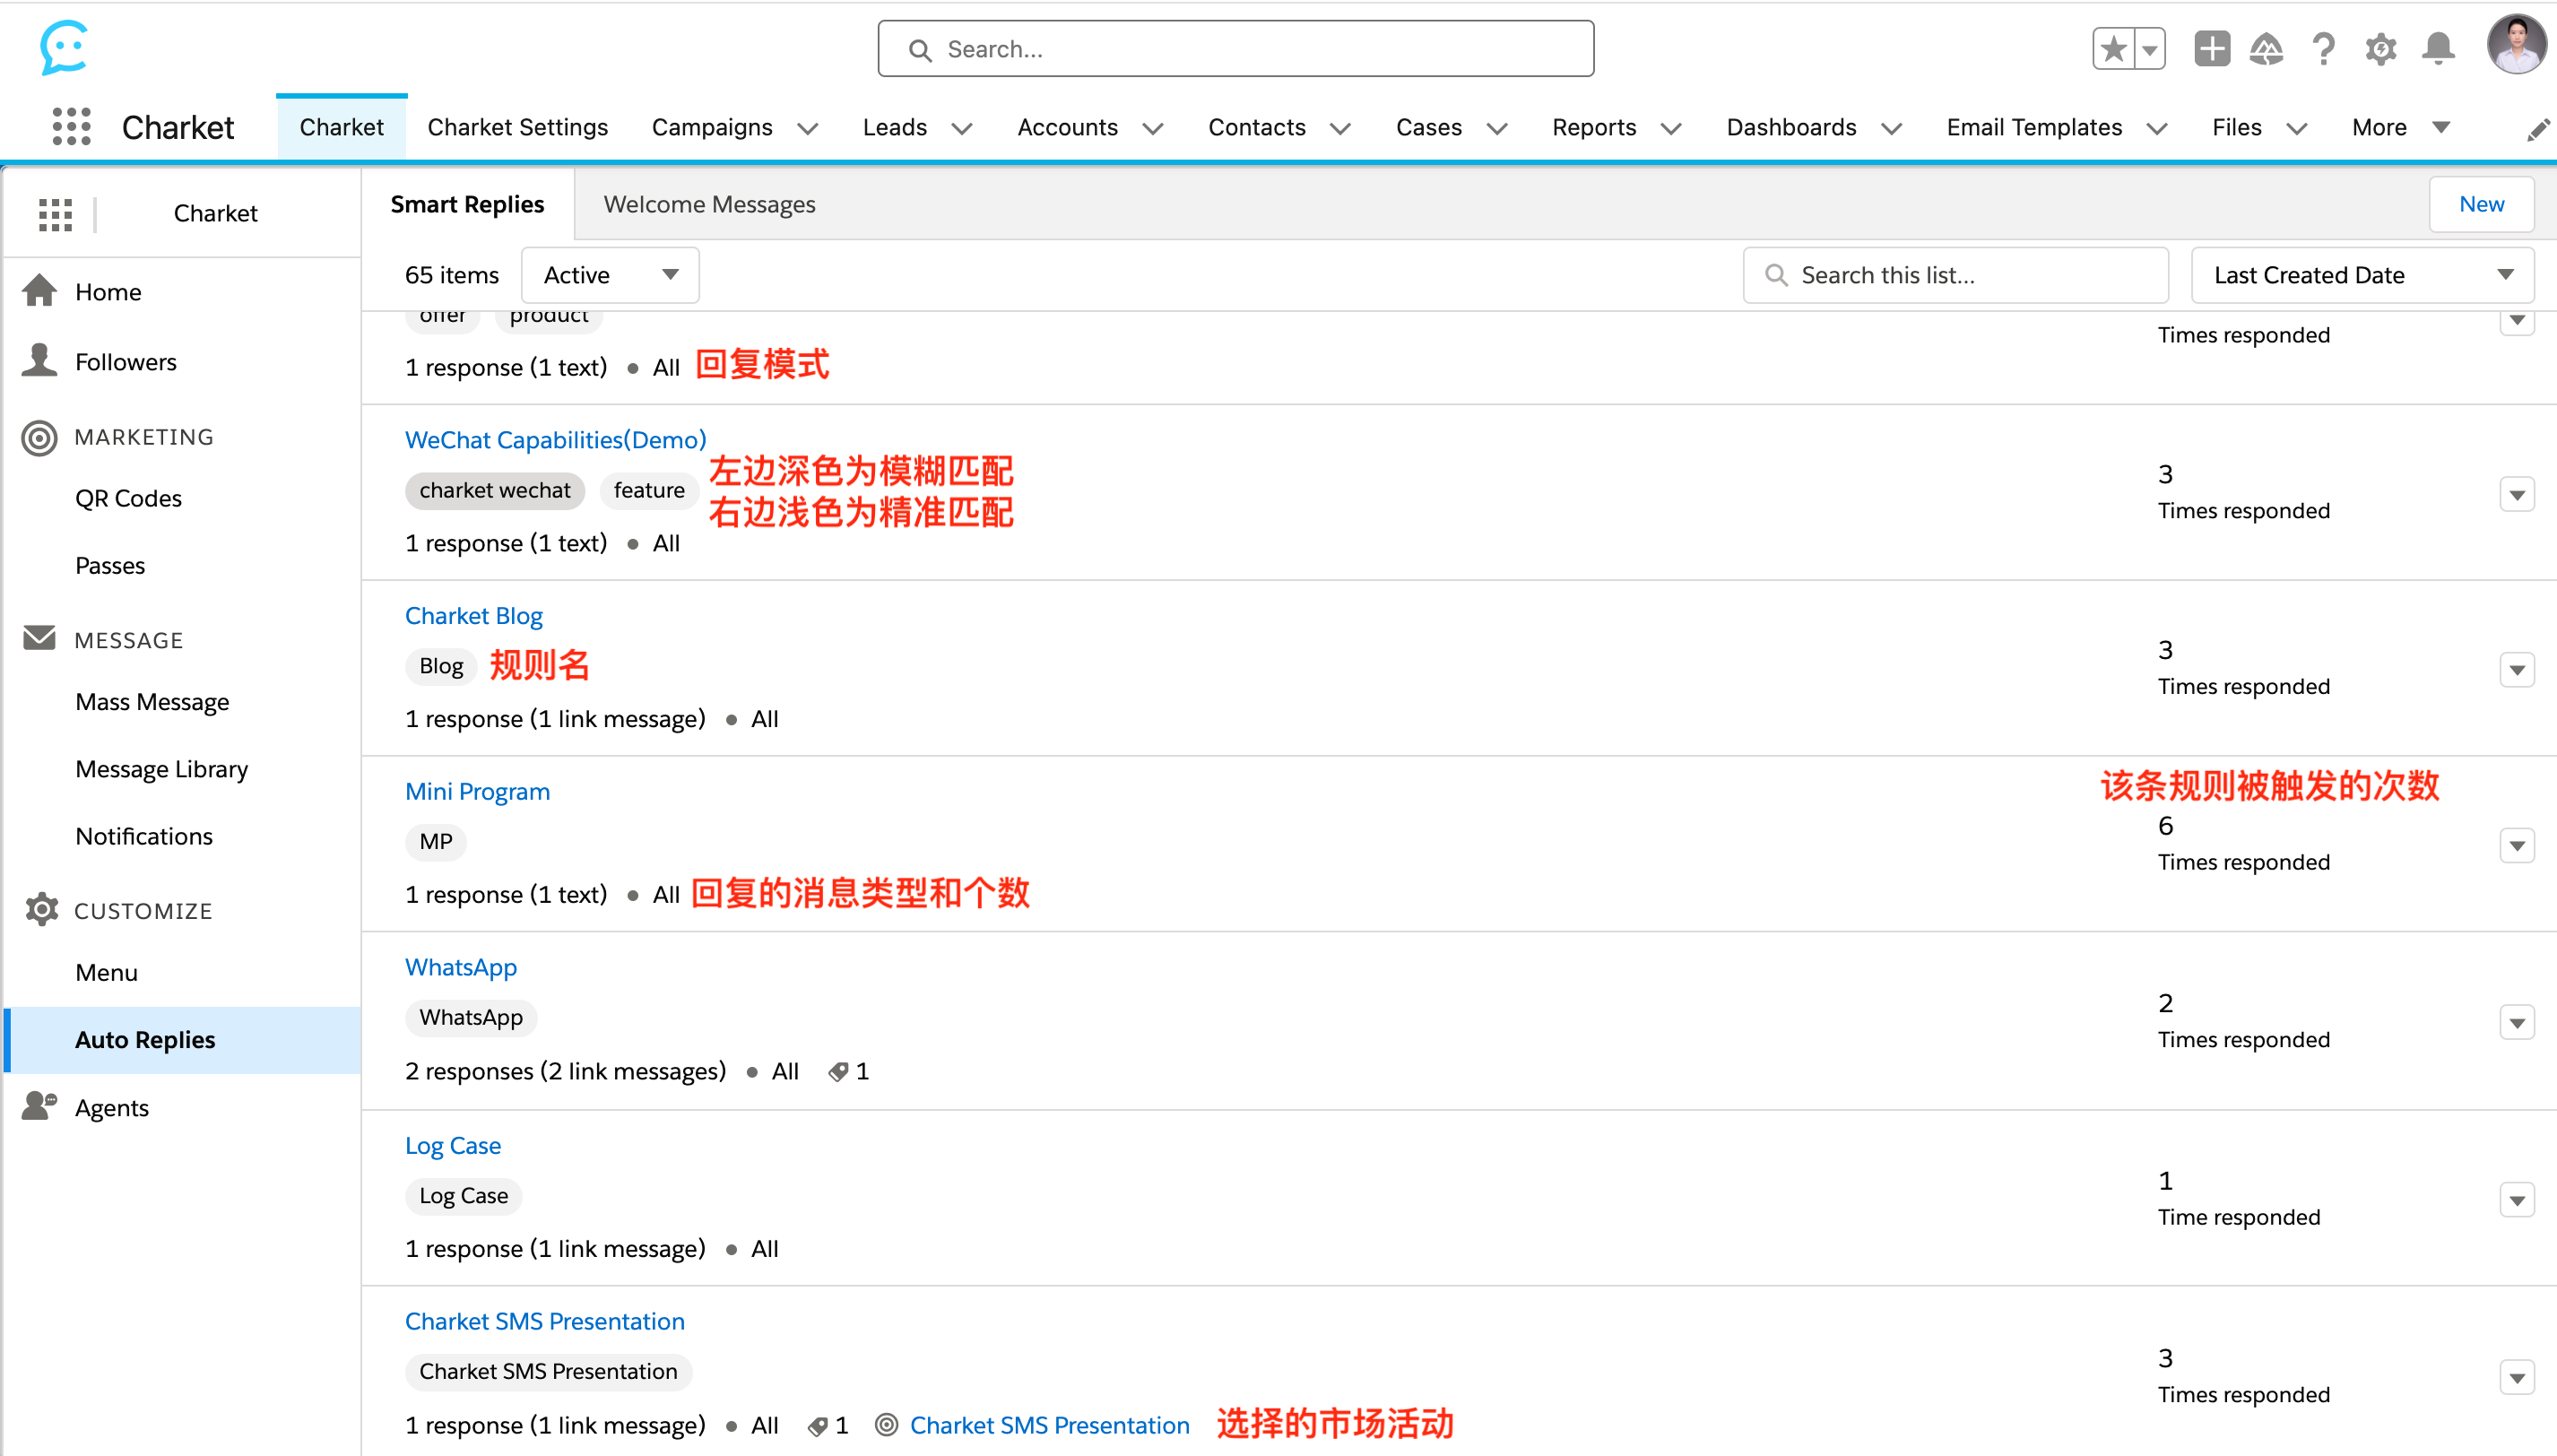The image size is (2557, 1456).
Task: Open the WeChat Capabilities(Demo) rule link
Action: pos(555,440)
